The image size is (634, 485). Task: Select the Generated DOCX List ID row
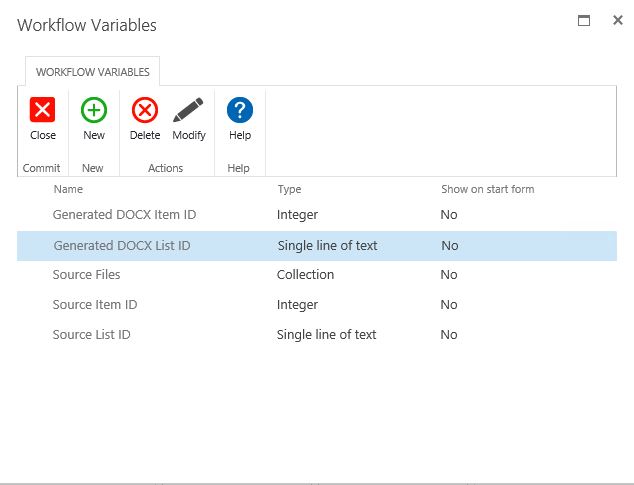[x=122, y=245]
